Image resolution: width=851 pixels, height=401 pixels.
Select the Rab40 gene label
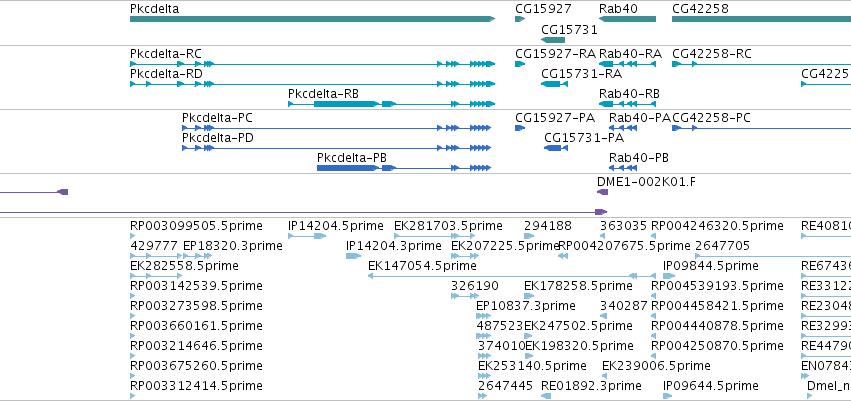[618, 9]
